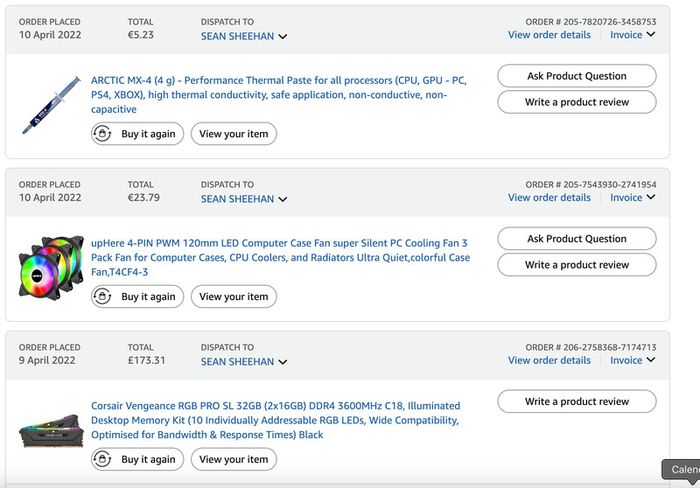Click the 9 April 2022 order date
The image size is (700, 488).
tap(47, 360)
